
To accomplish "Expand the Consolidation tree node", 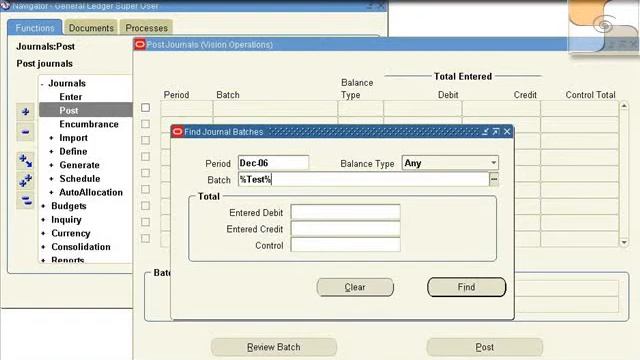I will coord(43,247).
